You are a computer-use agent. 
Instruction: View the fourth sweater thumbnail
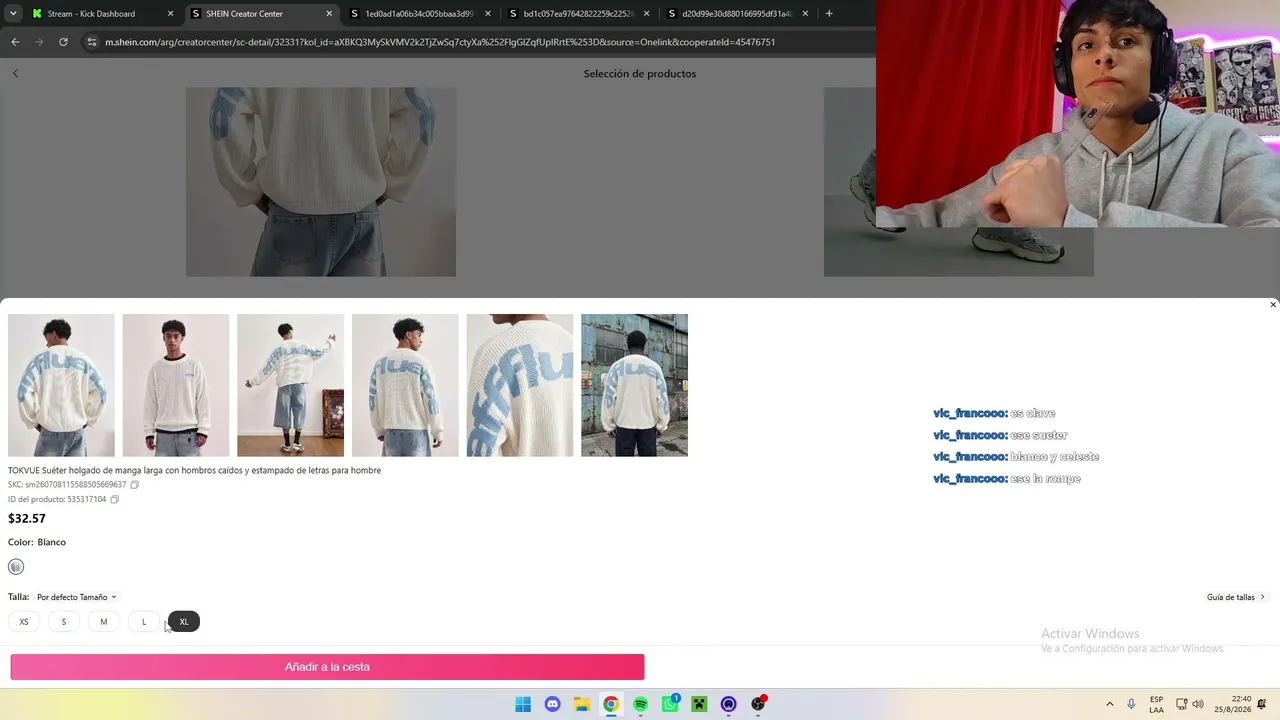pos(405,385)
